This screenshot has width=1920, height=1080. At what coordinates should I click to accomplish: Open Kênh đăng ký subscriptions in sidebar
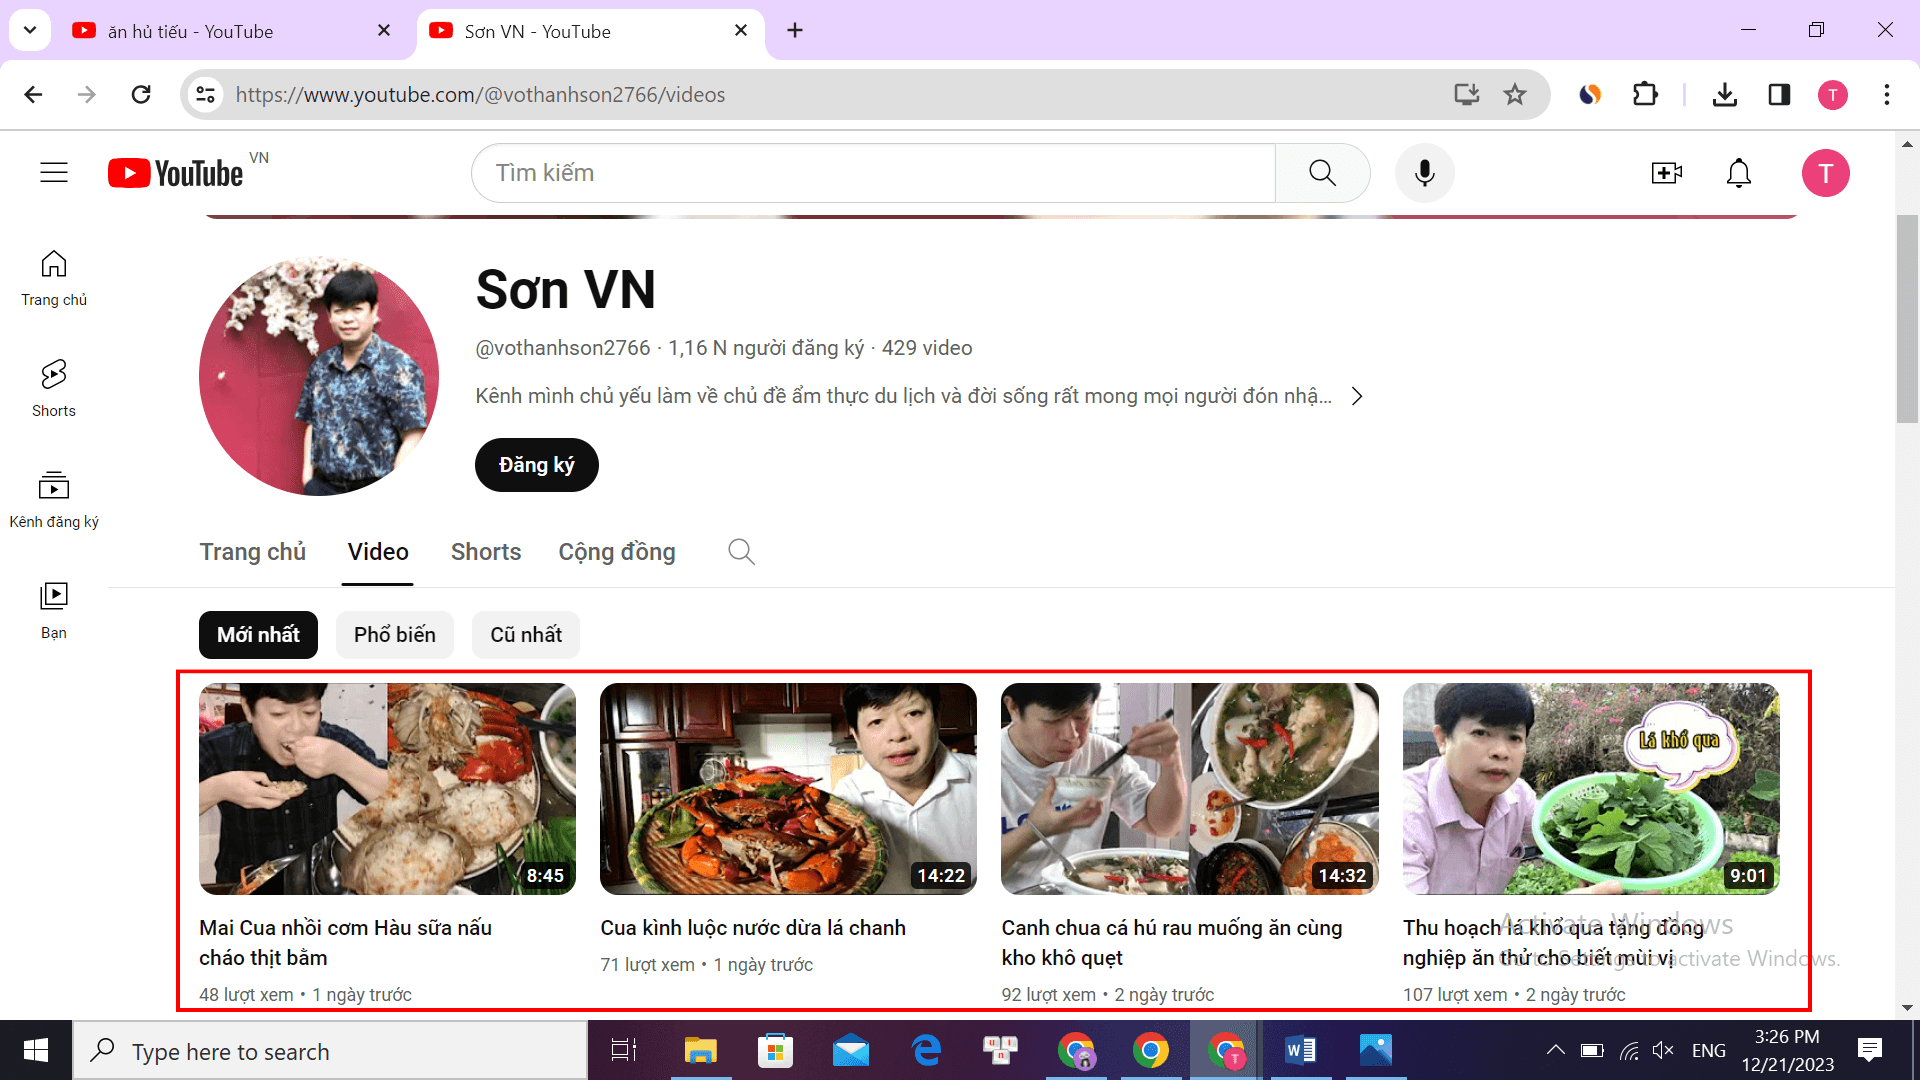tap(54, 499)
